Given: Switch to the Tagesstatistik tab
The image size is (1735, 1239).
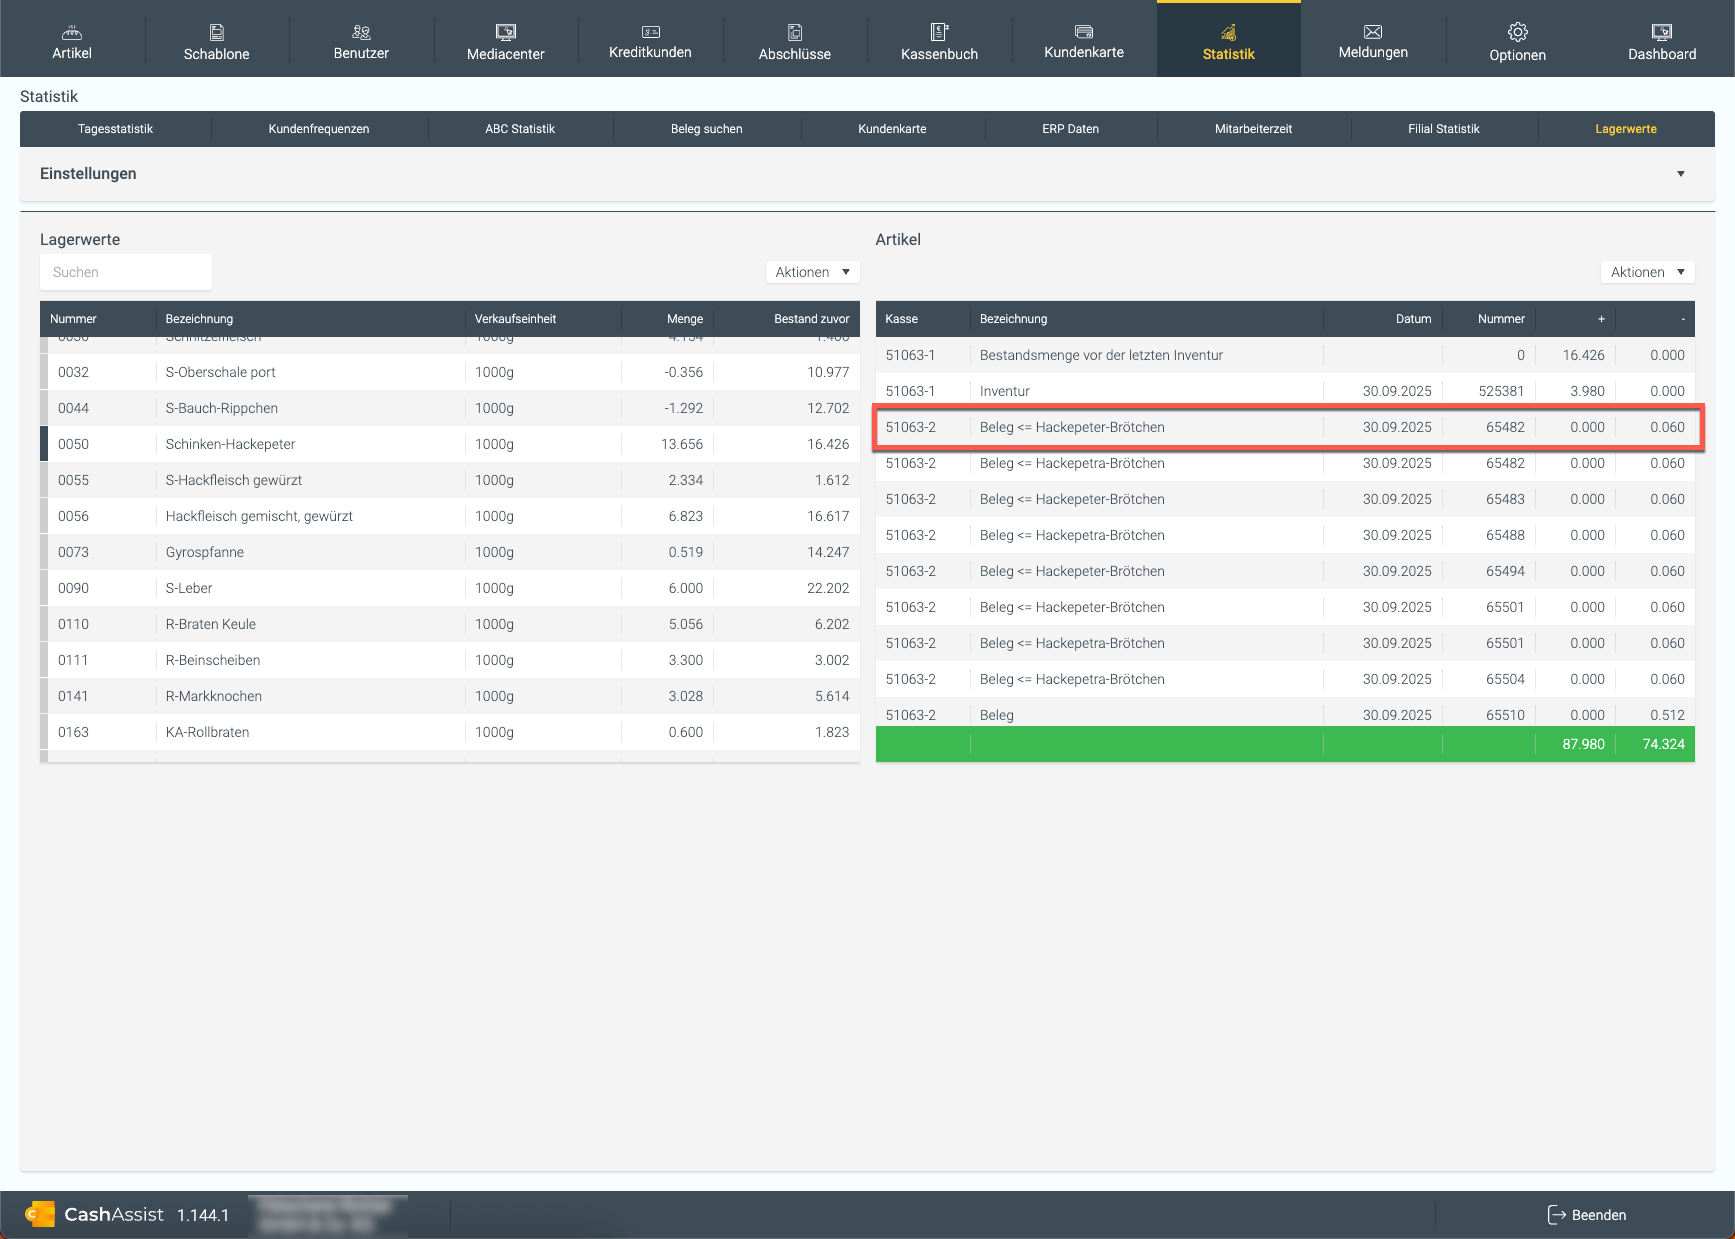Looking at the screenshot, I should (116, 129).
